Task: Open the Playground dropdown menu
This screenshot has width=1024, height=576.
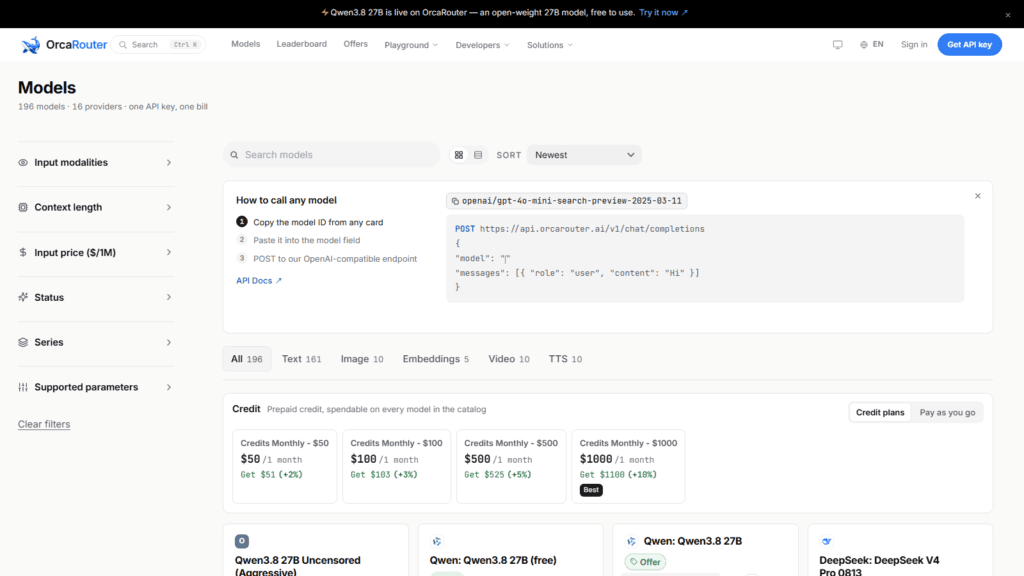Action: [x=411, y=45]
